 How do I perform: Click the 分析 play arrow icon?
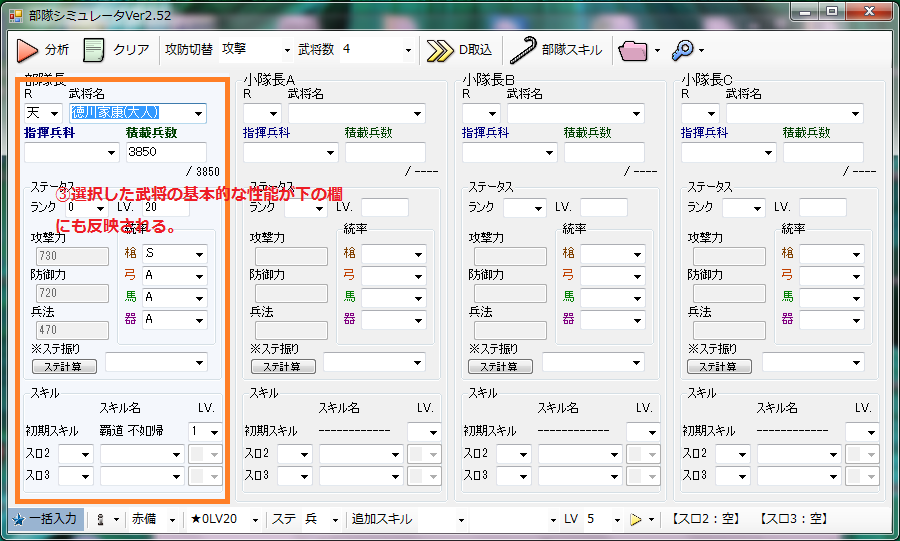click(26, 50)
